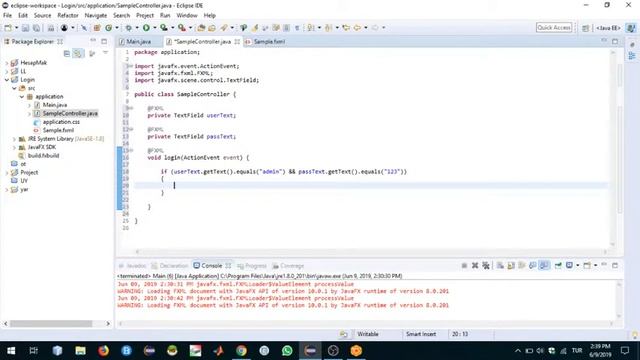Click the Open Perspective icon
The width and height of the screenshot is (640, 360).
586,28
